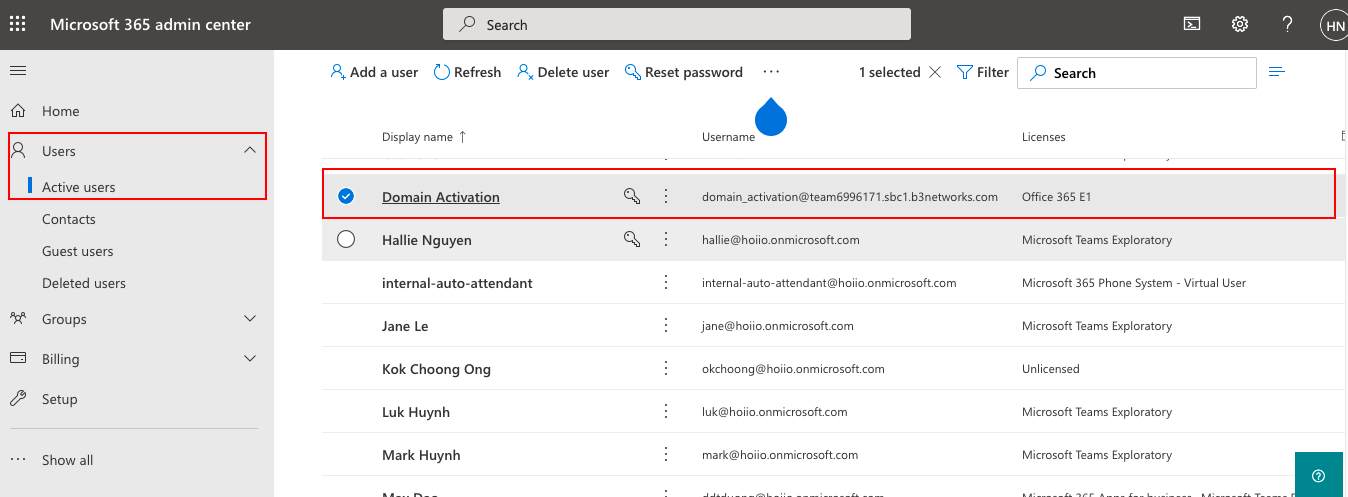Image resolution: width=1348 pixels, height=497 pixels.
Task: Click the Home house icon
Action: 18,111
